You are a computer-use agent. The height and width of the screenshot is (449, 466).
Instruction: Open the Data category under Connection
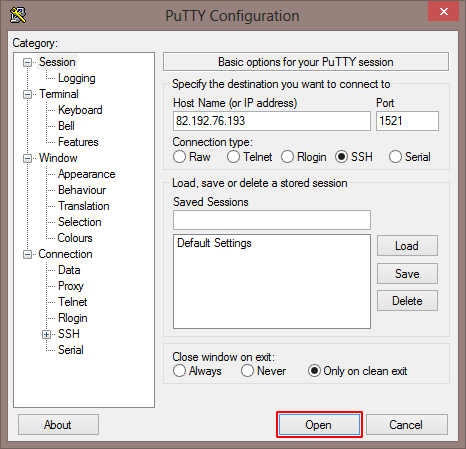pos(69,270)
